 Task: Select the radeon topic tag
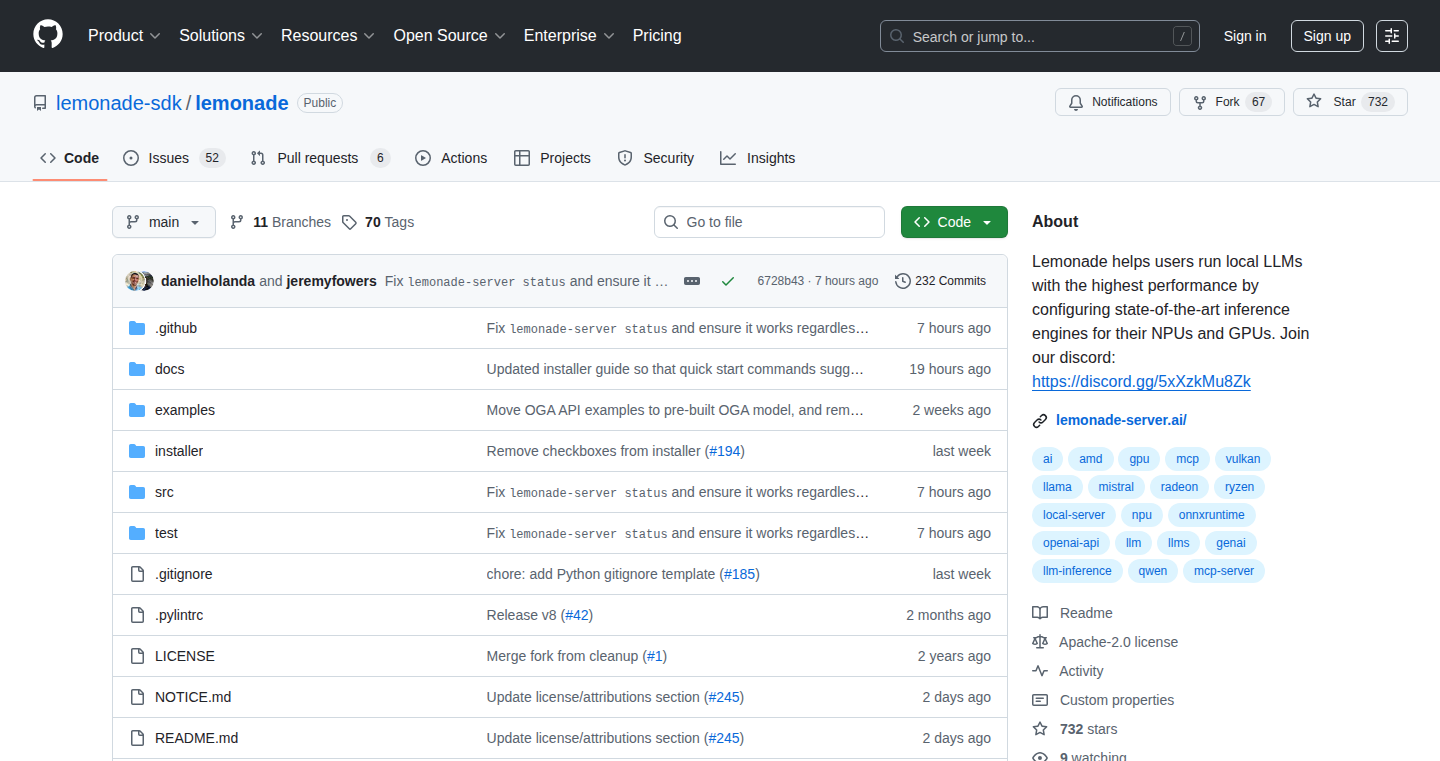[x=1180, y=487]
